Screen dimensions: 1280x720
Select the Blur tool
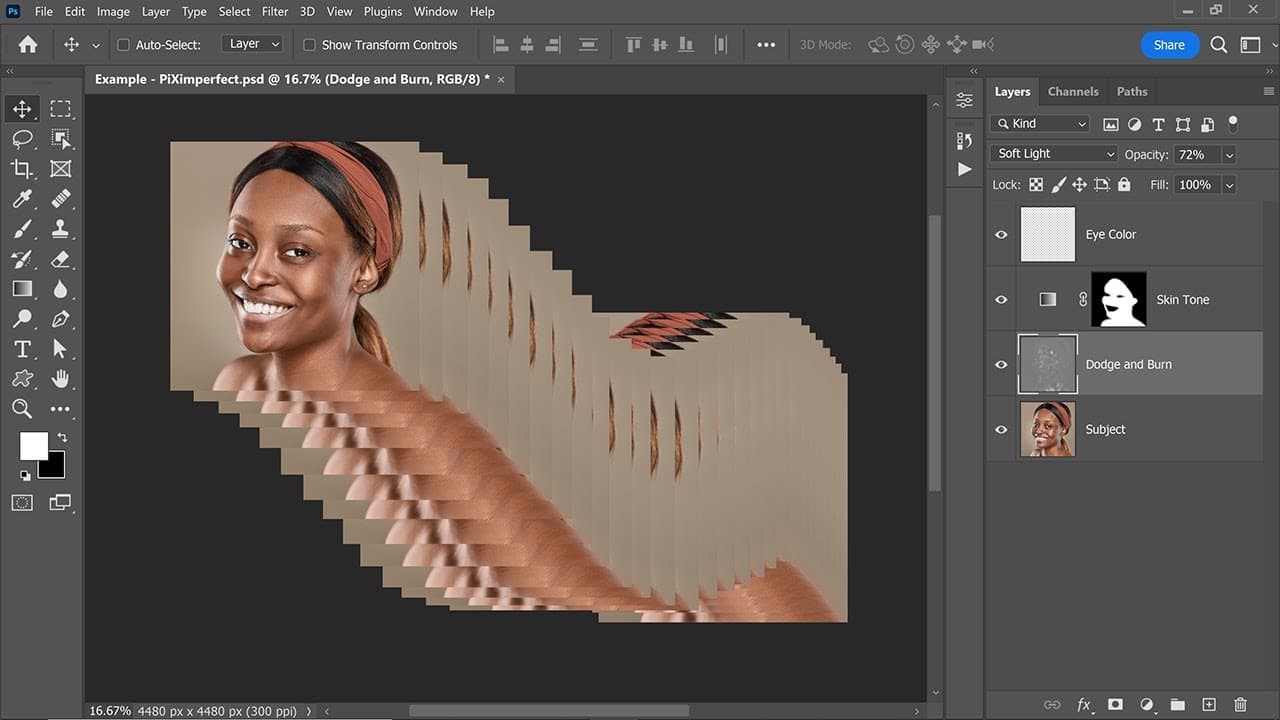(x=61, y=289)
